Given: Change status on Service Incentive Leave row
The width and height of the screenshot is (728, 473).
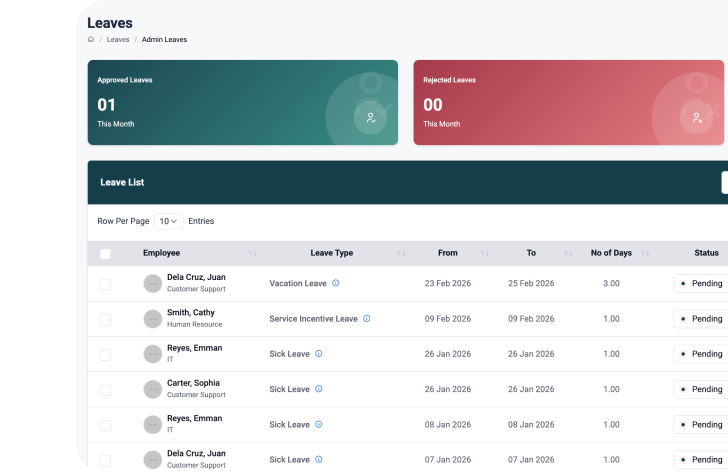Looking at the screenshot, I should (x=702, y=319).
